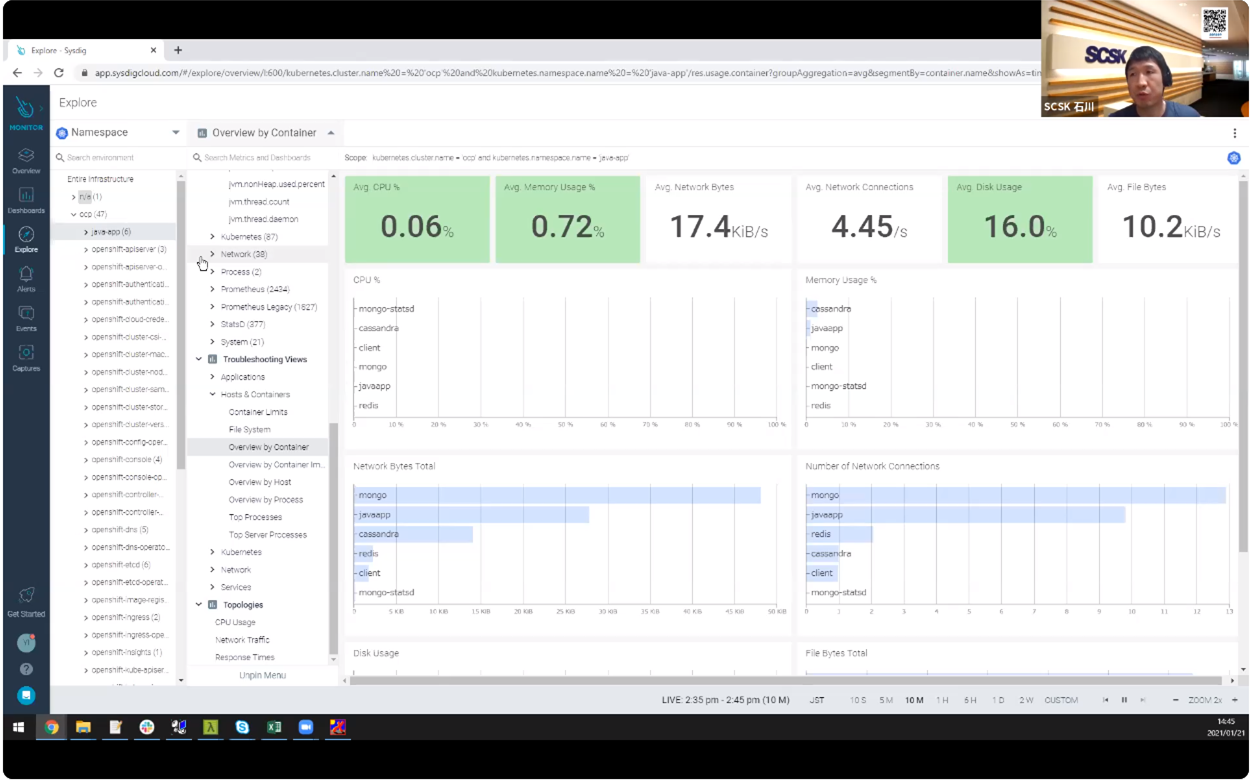This screenshot has width=1250, height=781.
Task: Pause the live time navigation
Action: (x=1124, y=700)
